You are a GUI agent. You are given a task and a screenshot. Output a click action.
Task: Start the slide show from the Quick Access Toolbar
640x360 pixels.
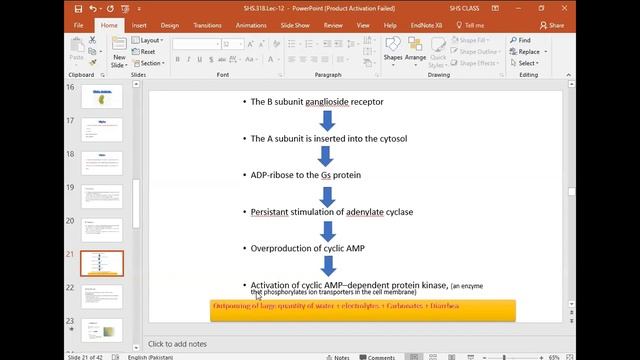pos(125,9)
